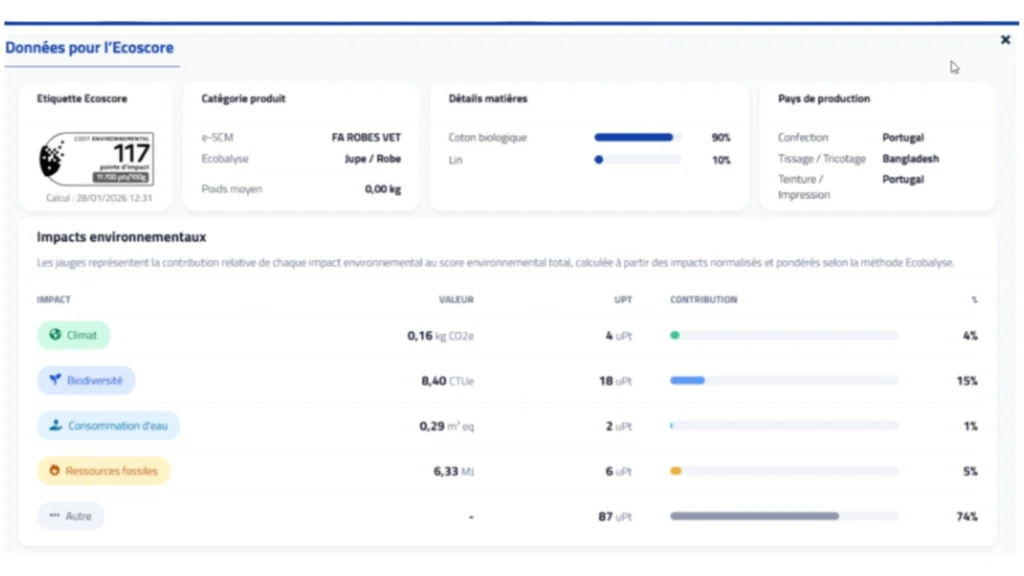This screenshot has height=576, width=1024.
Task: Click the Ressources fossiles flame icon
Action: point(54,470)
